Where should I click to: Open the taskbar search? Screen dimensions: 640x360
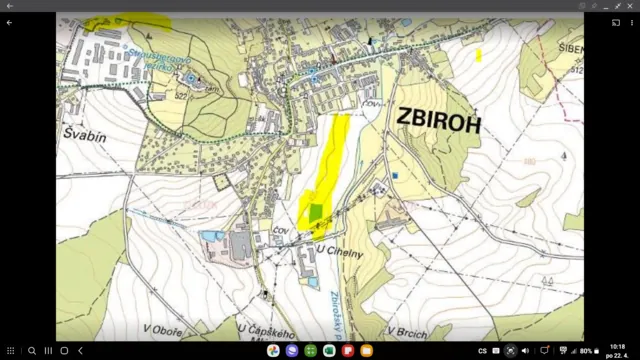(32, 351)
